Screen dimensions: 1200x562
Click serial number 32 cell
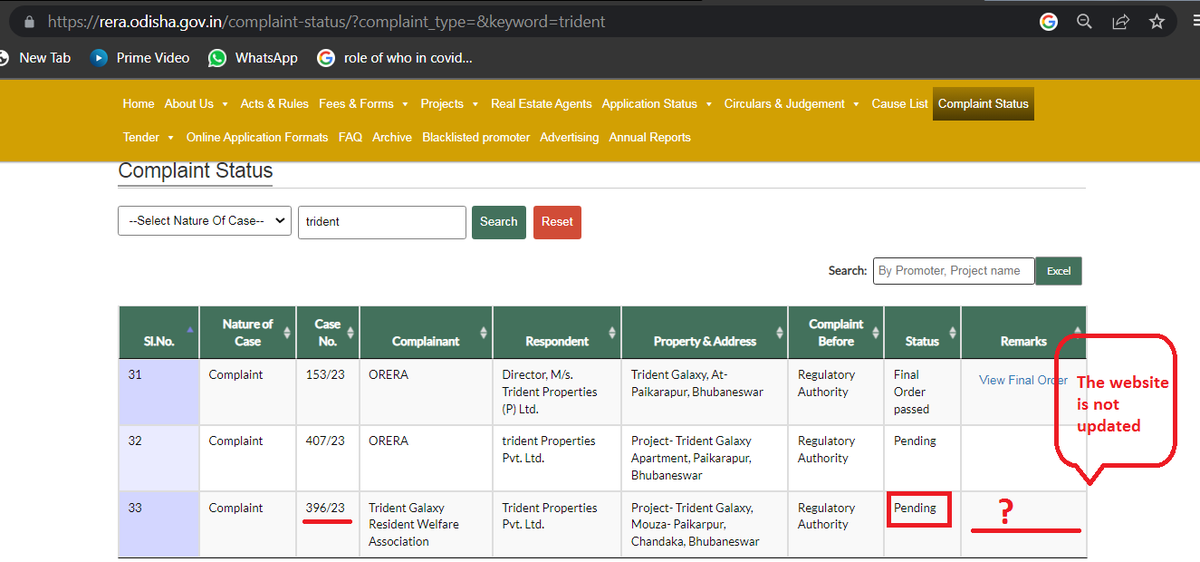[158, 458]
